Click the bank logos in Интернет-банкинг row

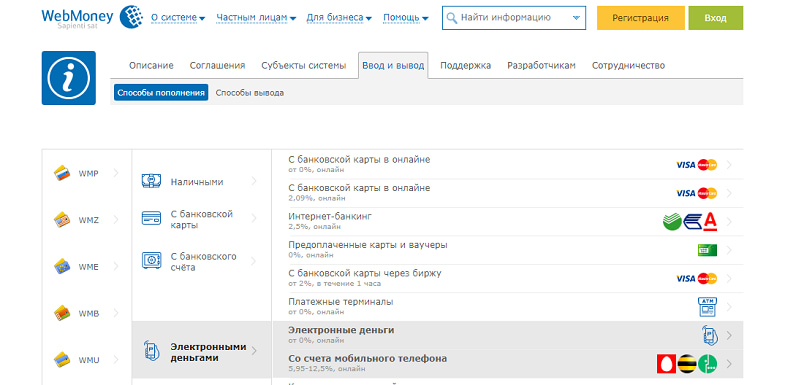click(x=690, y=221)
